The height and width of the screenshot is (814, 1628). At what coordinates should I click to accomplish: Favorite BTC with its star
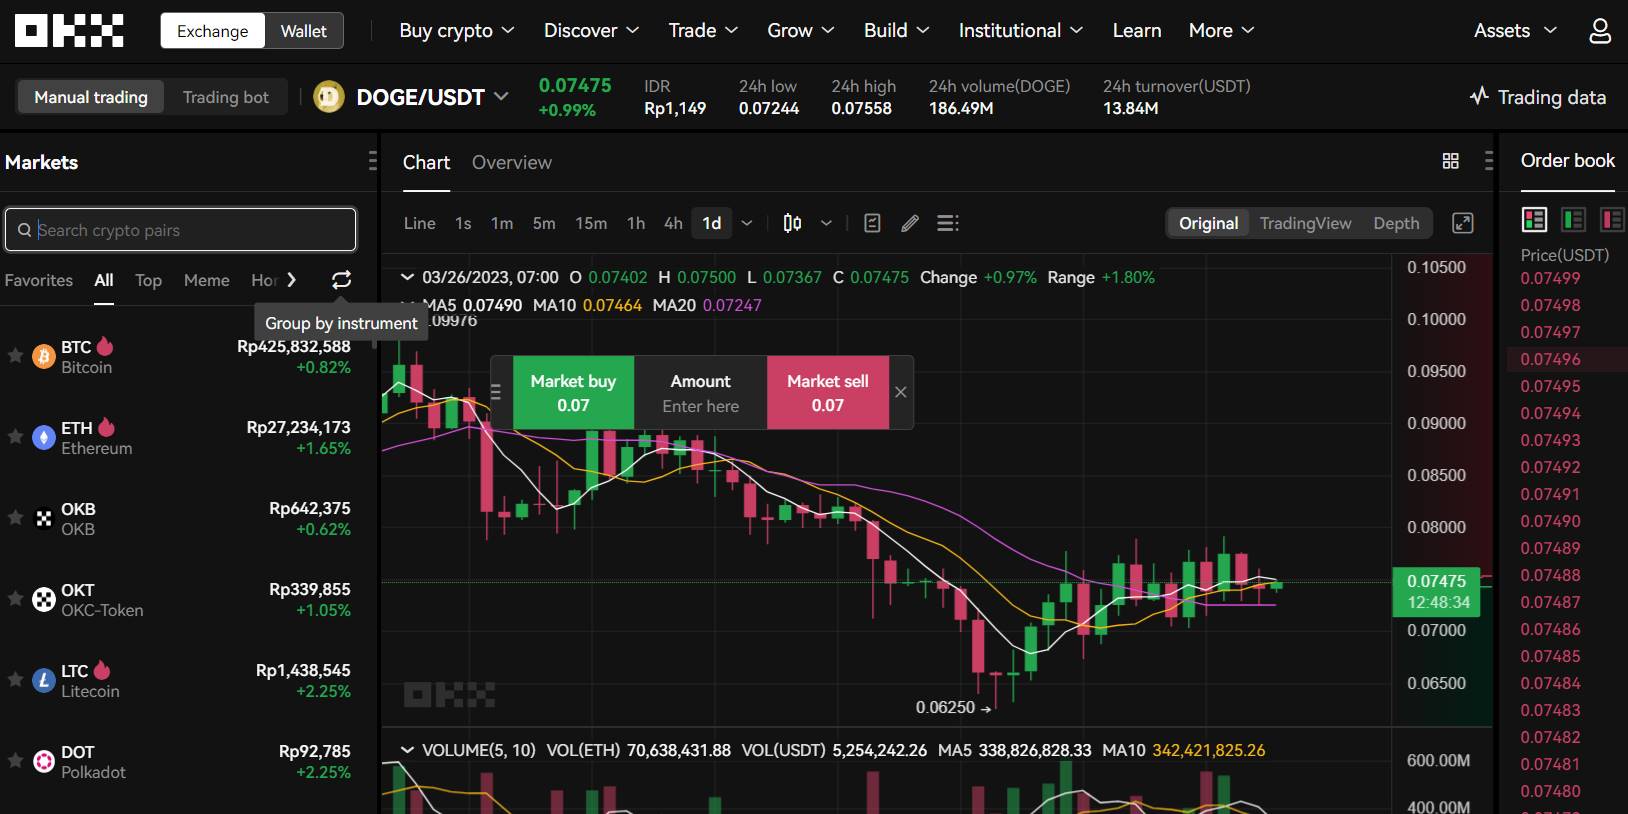tap(15, 356)
